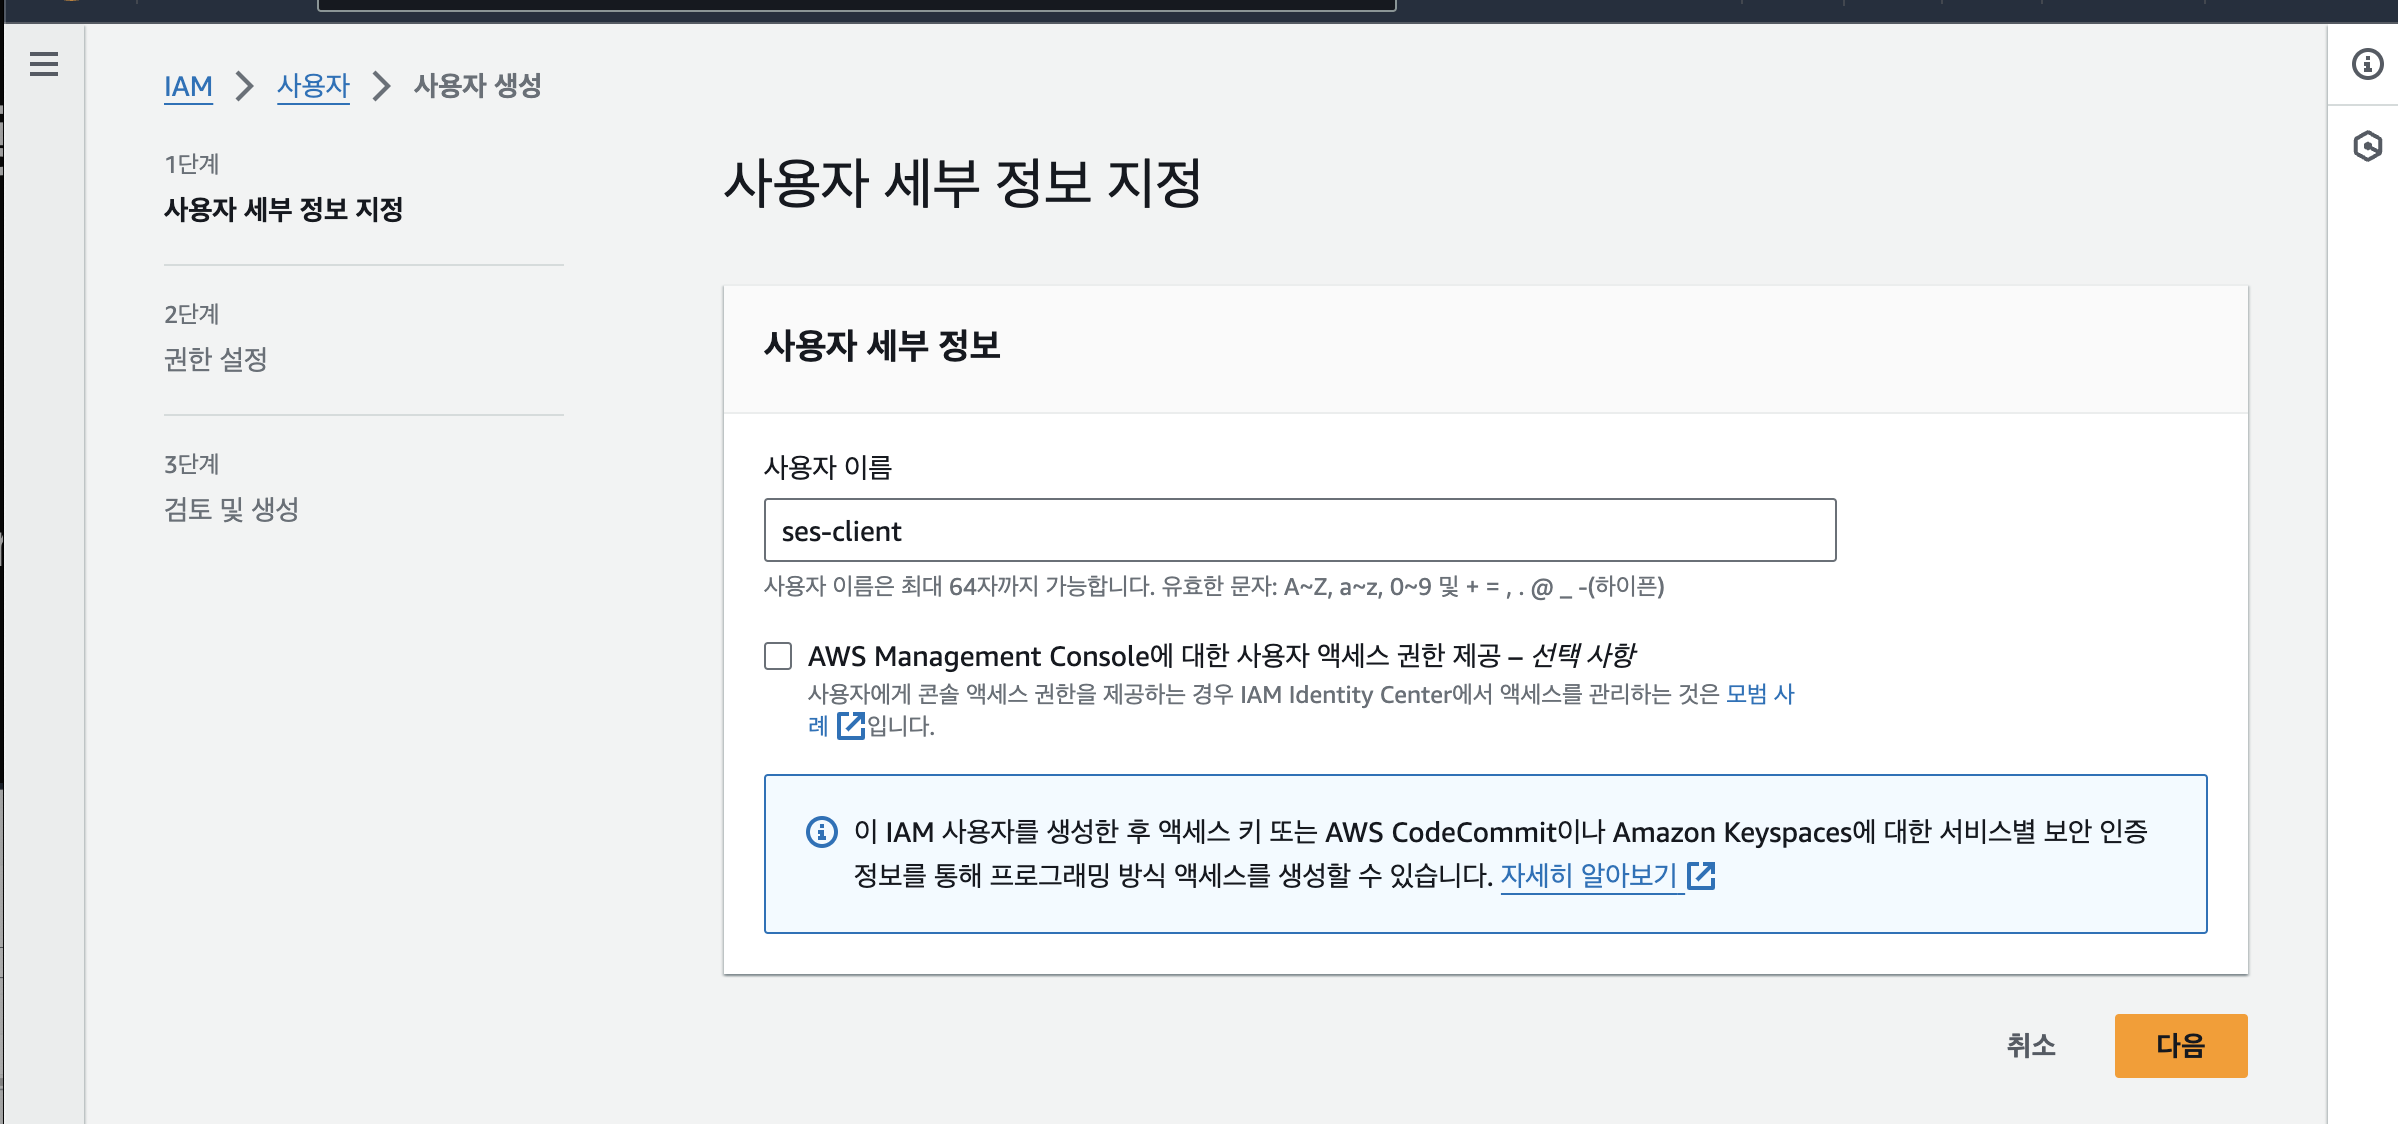This screenshot has width=2398, height=1124.
Task: Click the username character limit hint text
Action: click(1214, 587)
